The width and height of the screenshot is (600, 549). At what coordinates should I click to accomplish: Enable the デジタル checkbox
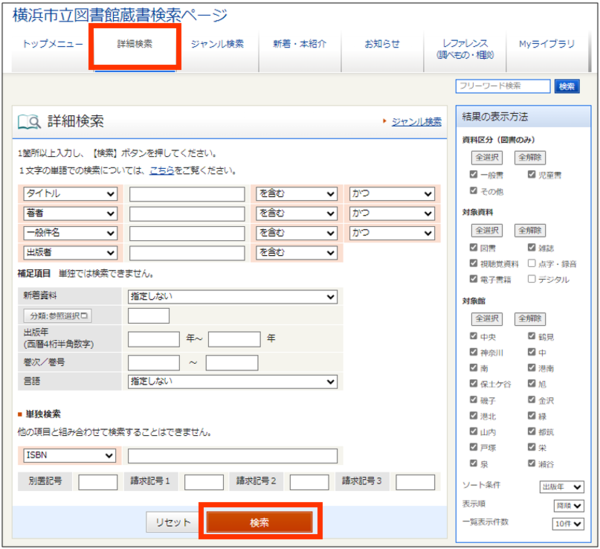[532, 280]
